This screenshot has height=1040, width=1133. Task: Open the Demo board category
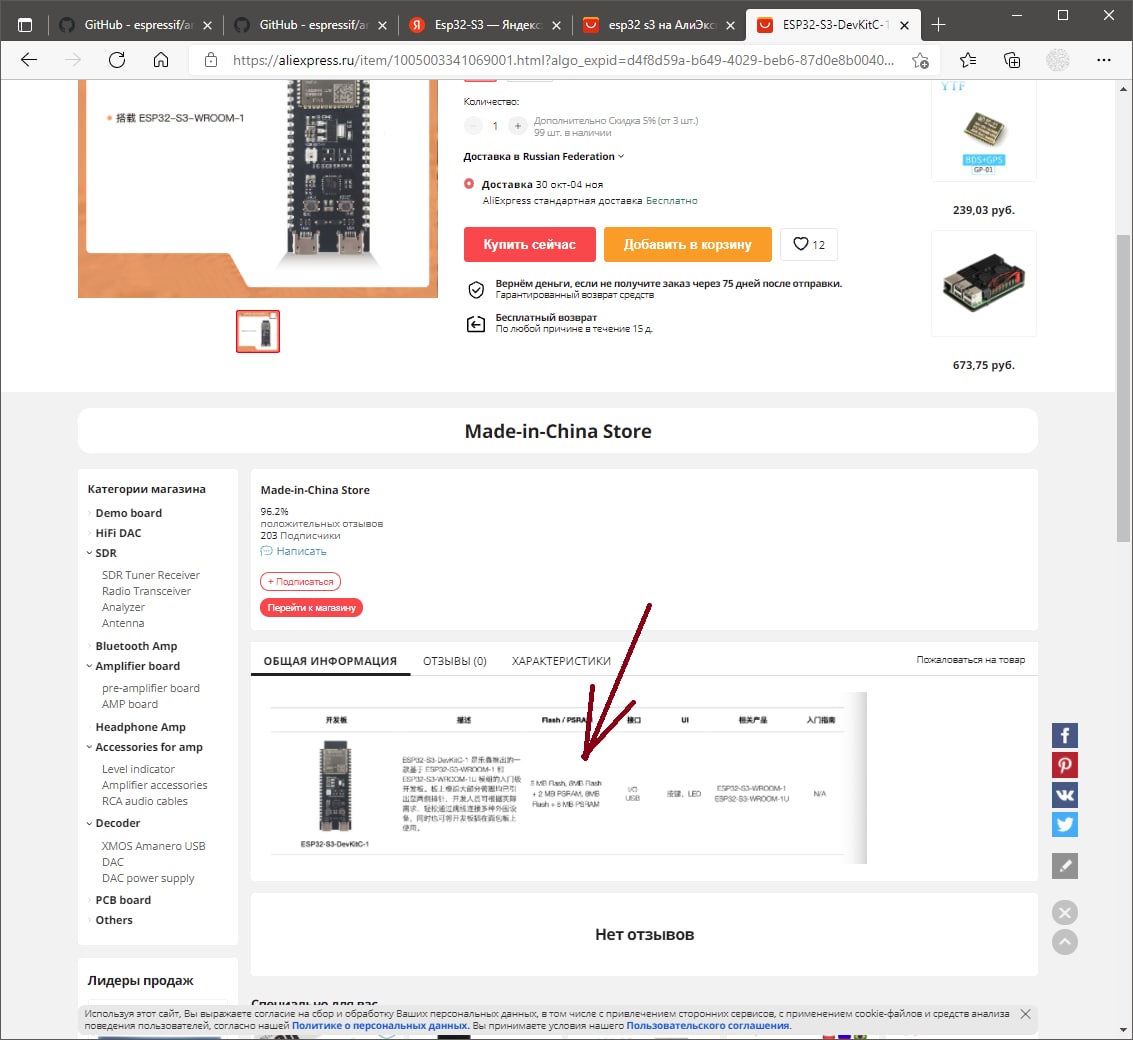click(129, 512)
